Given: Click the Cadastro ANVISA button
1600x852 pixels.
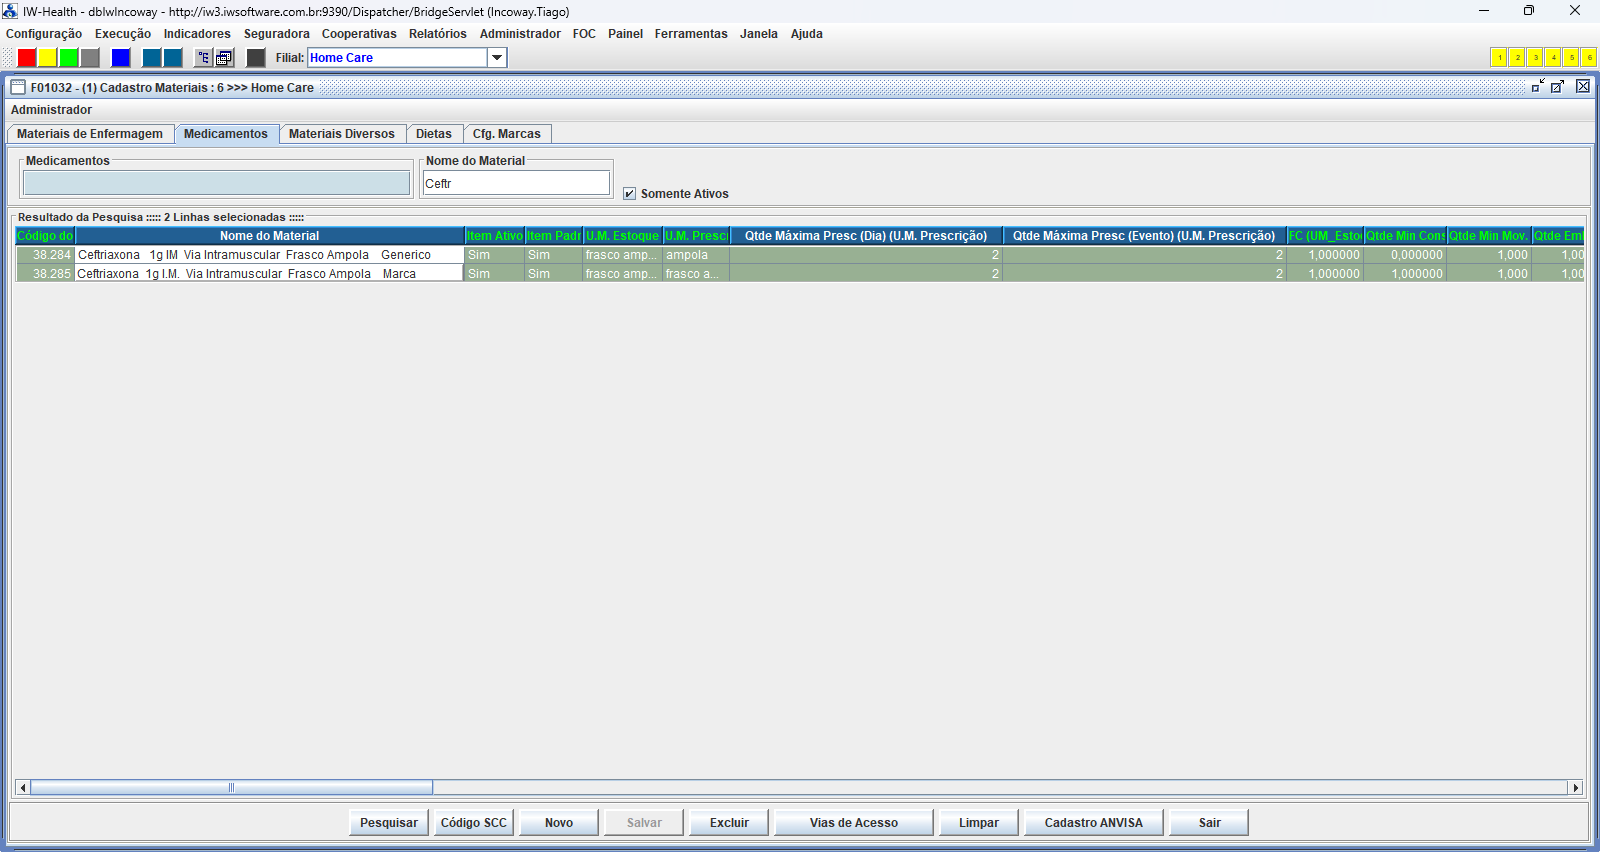Looking at the screenshot, I should (x=1093, y=823).
